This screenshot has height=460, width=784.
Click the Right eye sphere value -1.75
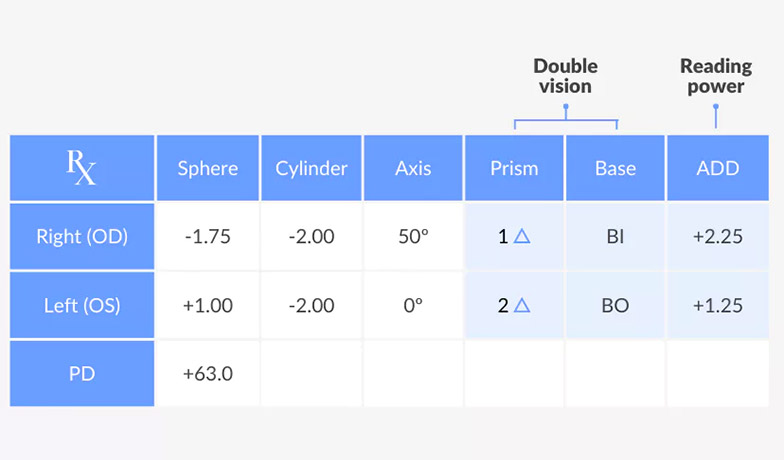(208, 237)
